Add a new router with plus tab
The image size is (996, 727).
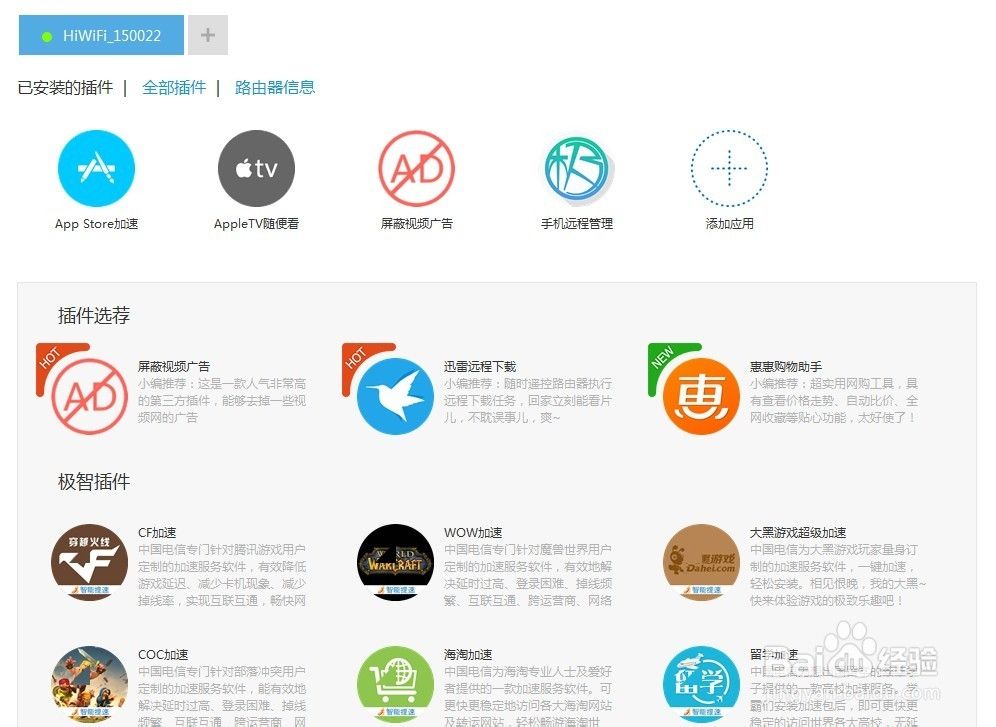pyautogui.click(x=208, y=36)
